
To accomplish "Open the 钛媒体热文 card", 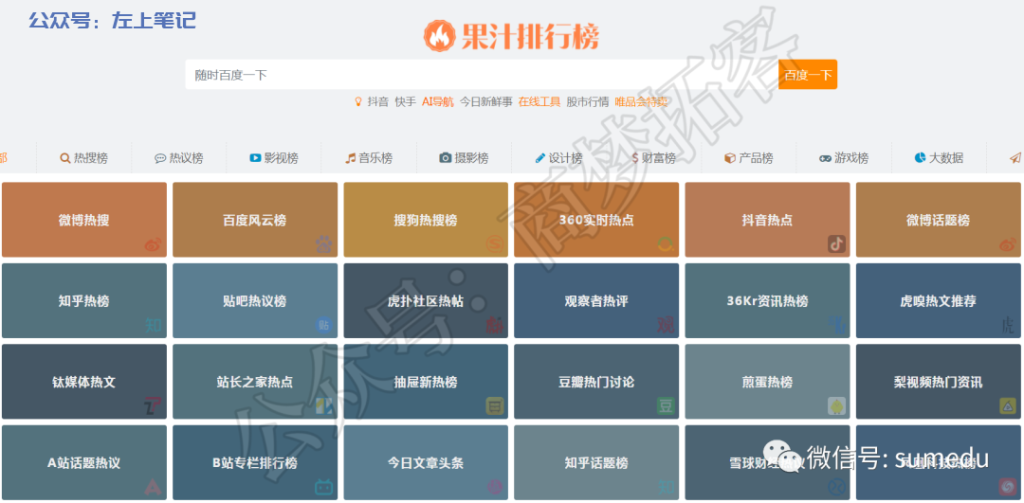I will click(84, 381).
